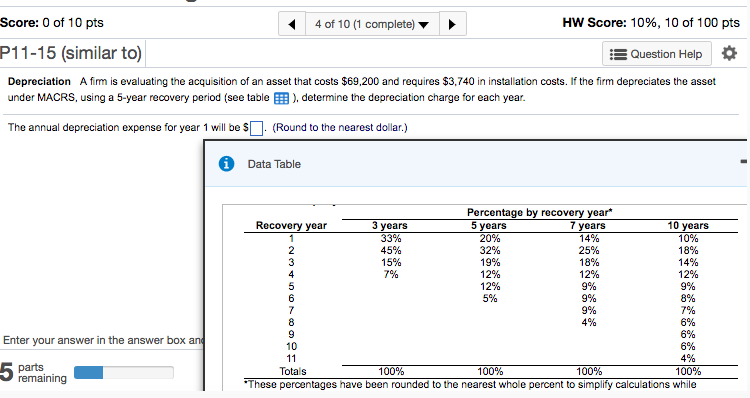This screenshot has width=750, height=398.
Task: Select the 20% cell for 5 years
Action: pyautogui.click(x=490, y=238)
